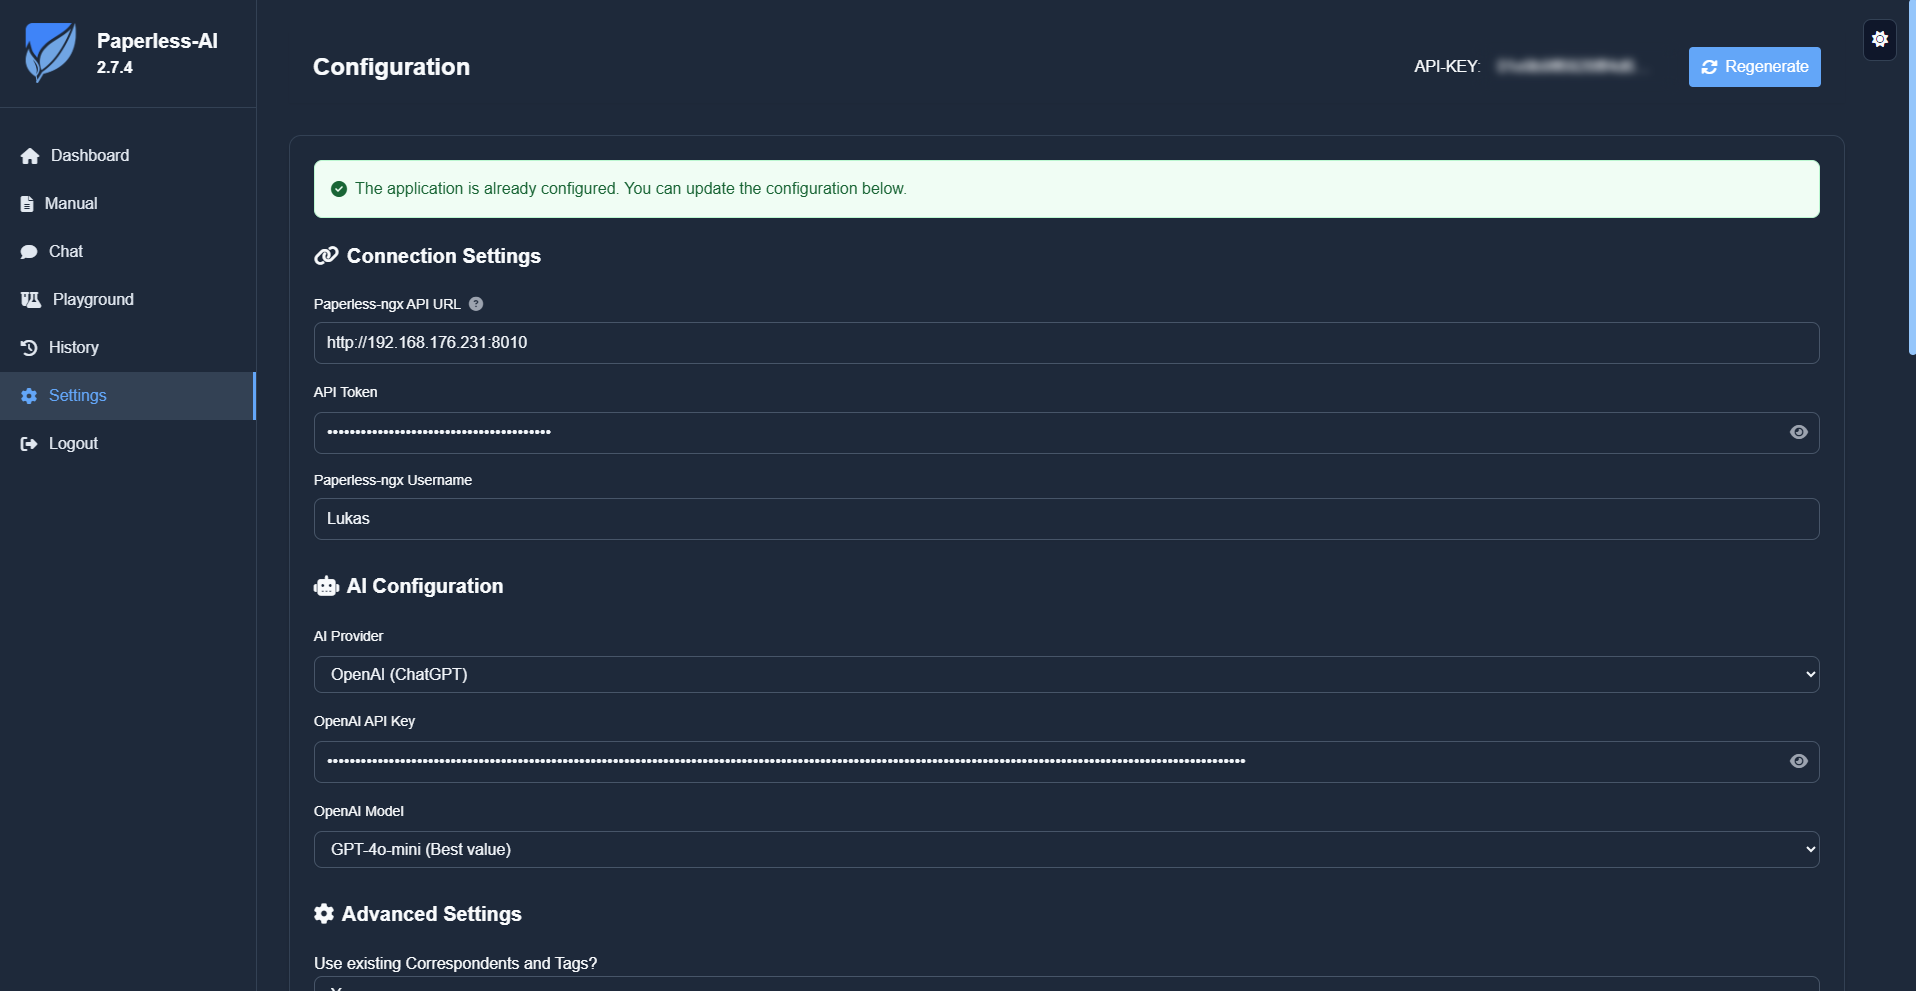Open the AI Provider dropdown
The image size is (1916, 991).
[1066, 675]
